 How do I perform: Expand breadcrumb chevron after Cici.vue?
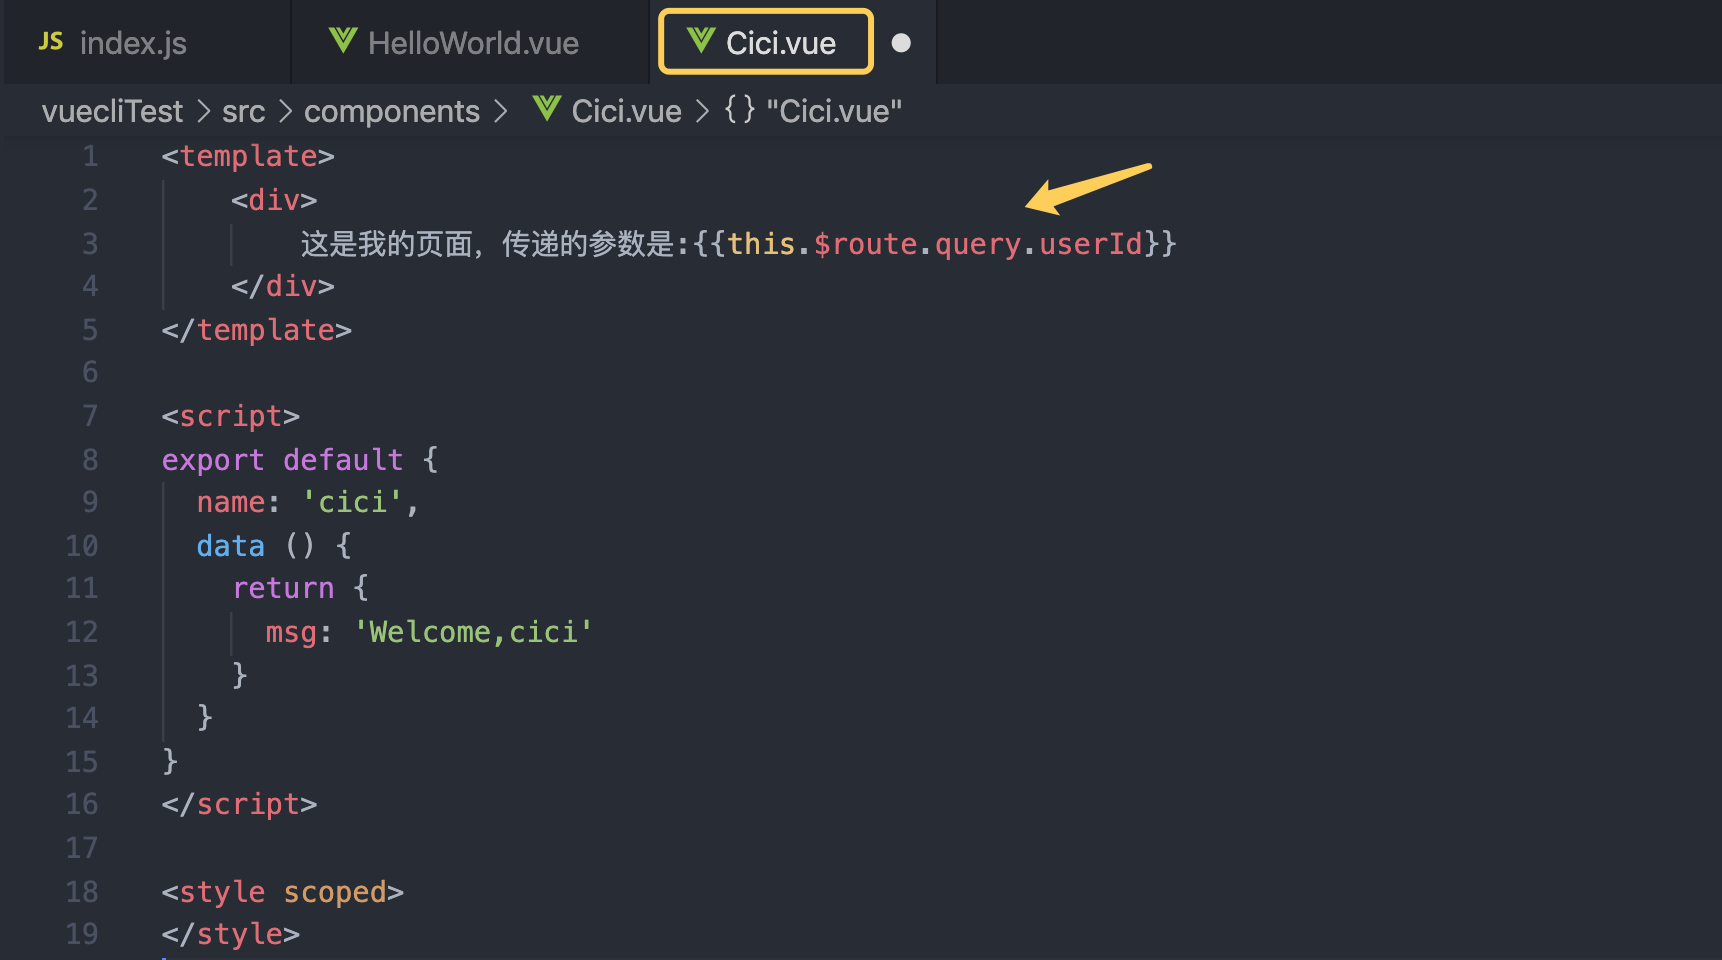click(702, 111)
